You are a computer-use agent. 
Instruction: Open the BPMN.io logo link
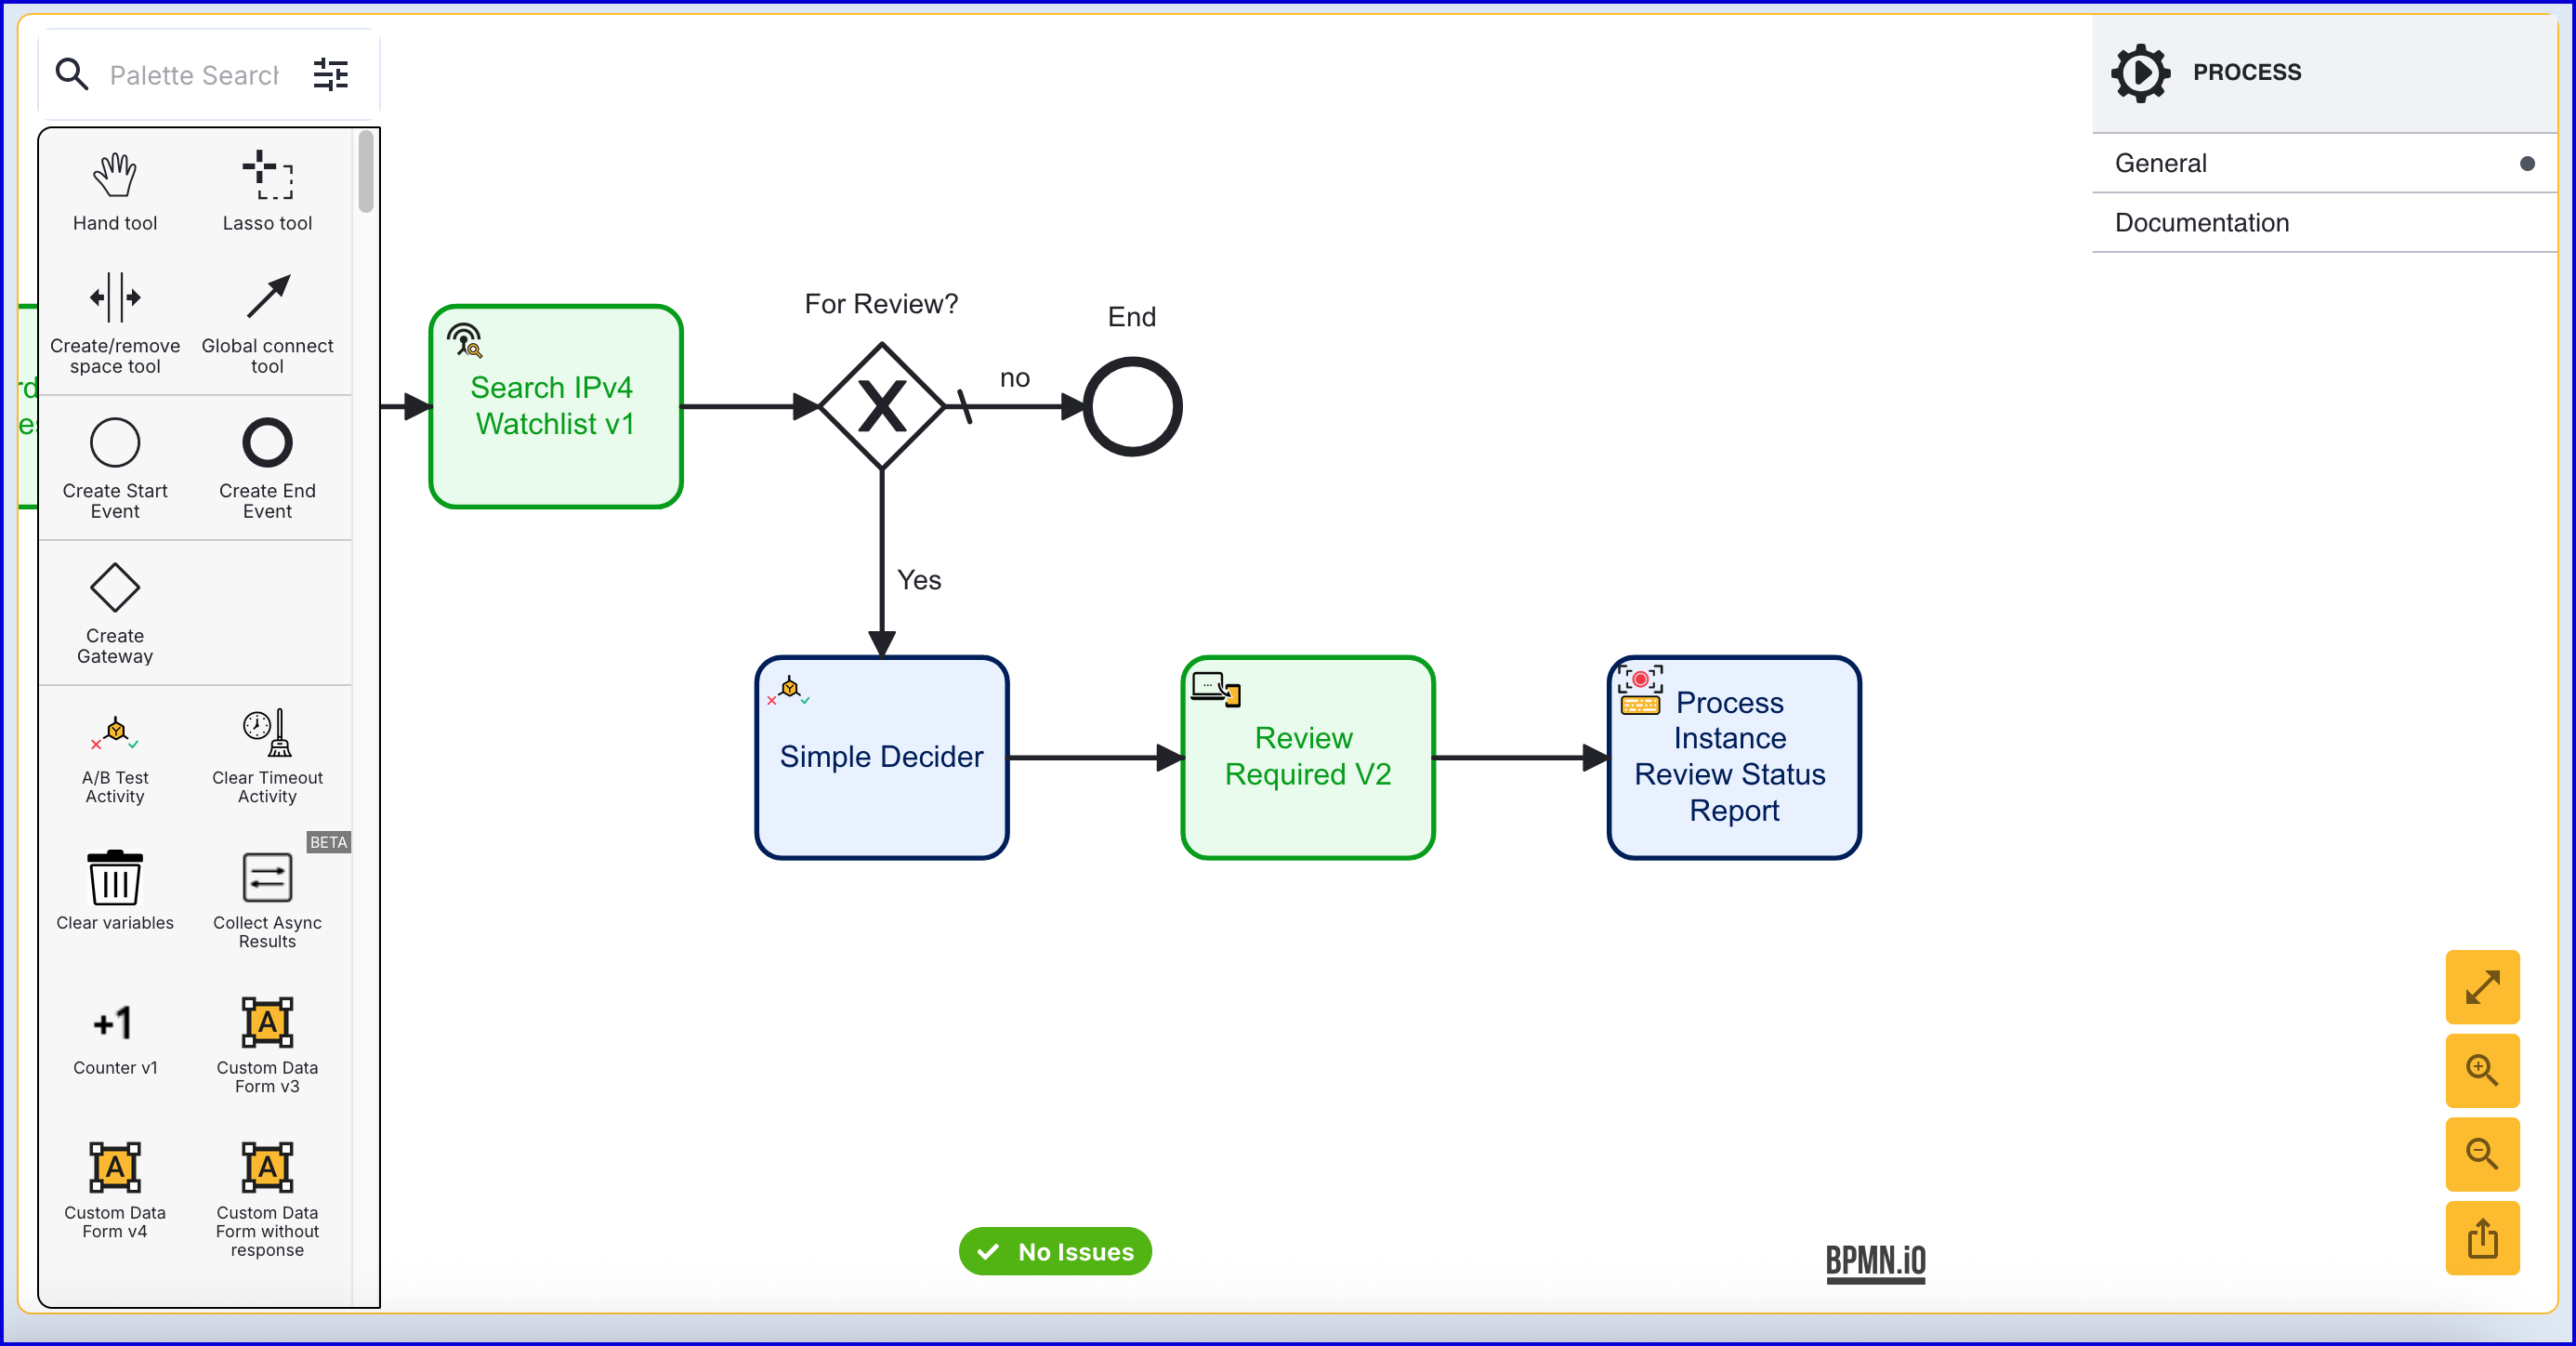pos(1875,1261)
